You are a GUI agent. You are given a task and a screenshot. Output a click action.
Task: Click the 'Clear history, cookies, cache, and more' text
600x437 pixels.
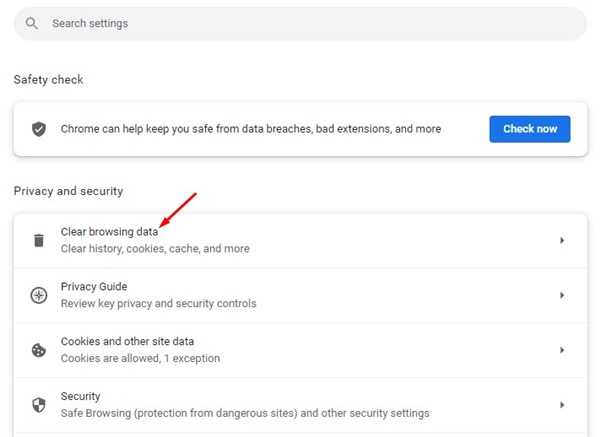155,249
